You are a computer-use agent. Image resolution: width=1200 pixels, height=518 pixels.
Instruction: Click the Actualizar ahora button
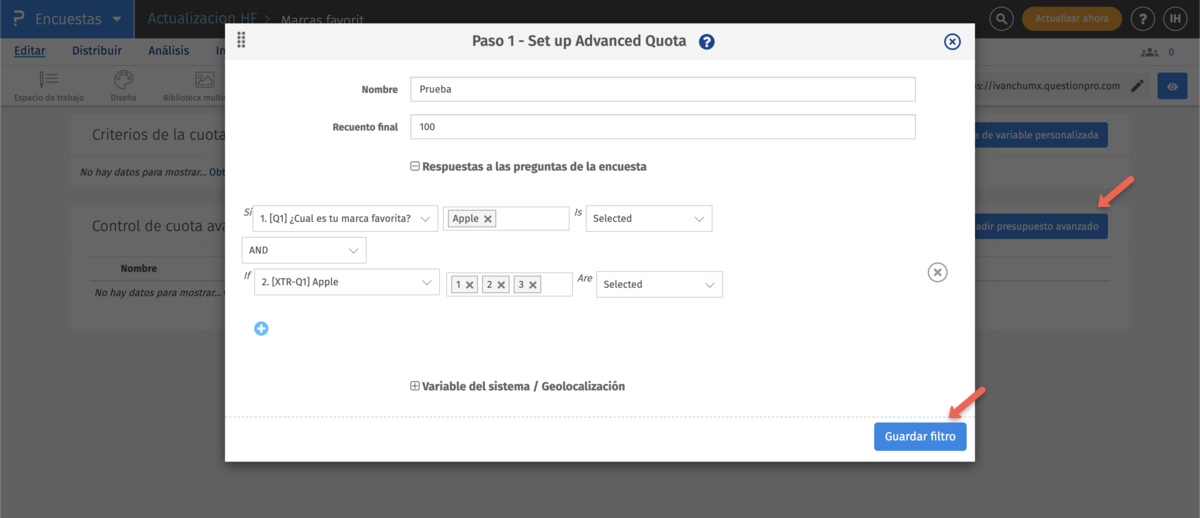1071,19
